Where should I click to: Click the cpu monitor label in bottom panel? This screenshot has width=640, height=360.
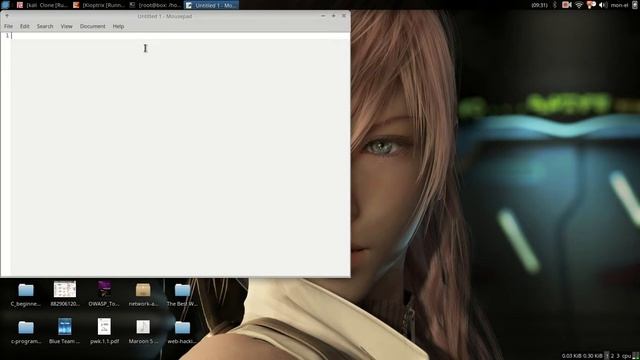[x=626, y=356]
